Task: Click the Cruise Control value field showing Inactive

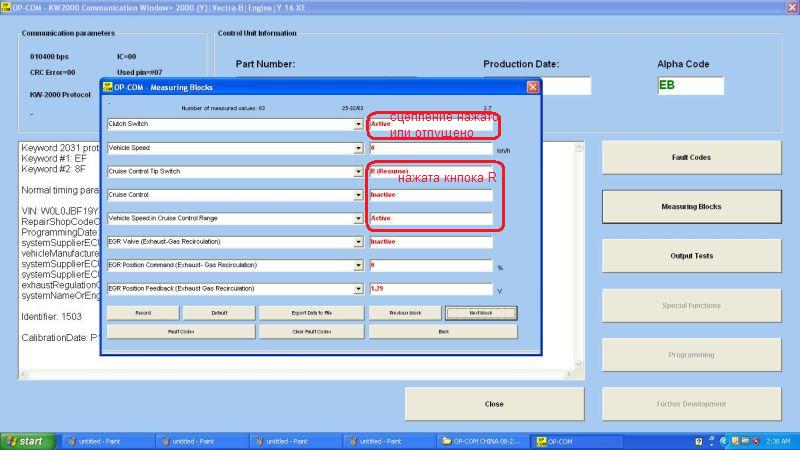Action: click(430, 195)
